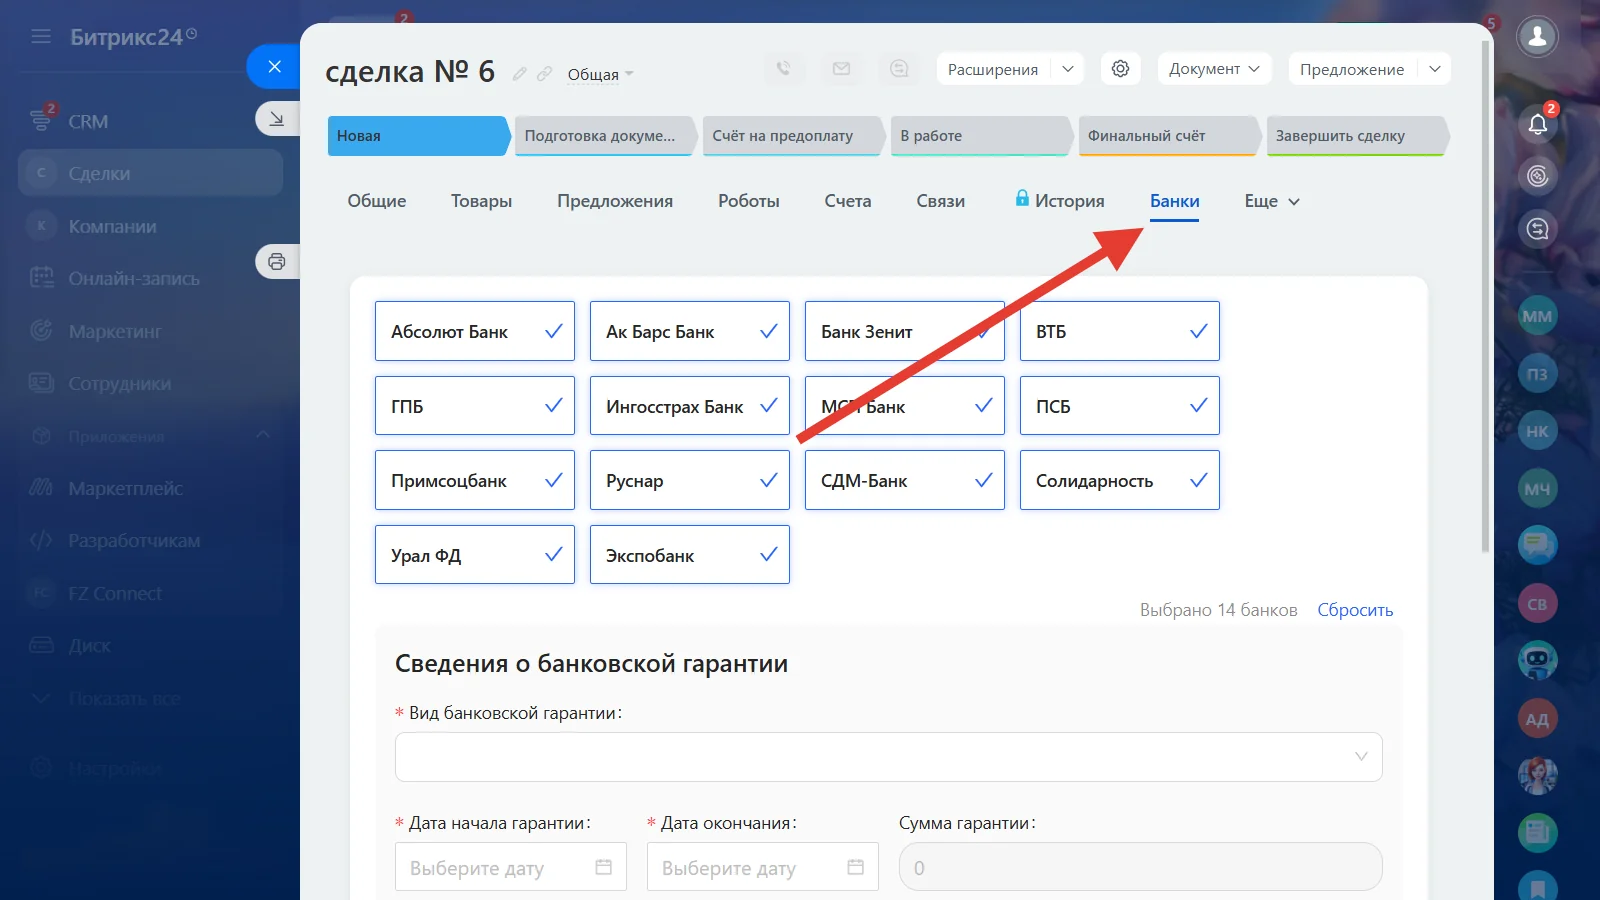This screenshot has height=900, width=1600.
Task: Click Дата начала гарантии date field
Action: pos(511,867)
